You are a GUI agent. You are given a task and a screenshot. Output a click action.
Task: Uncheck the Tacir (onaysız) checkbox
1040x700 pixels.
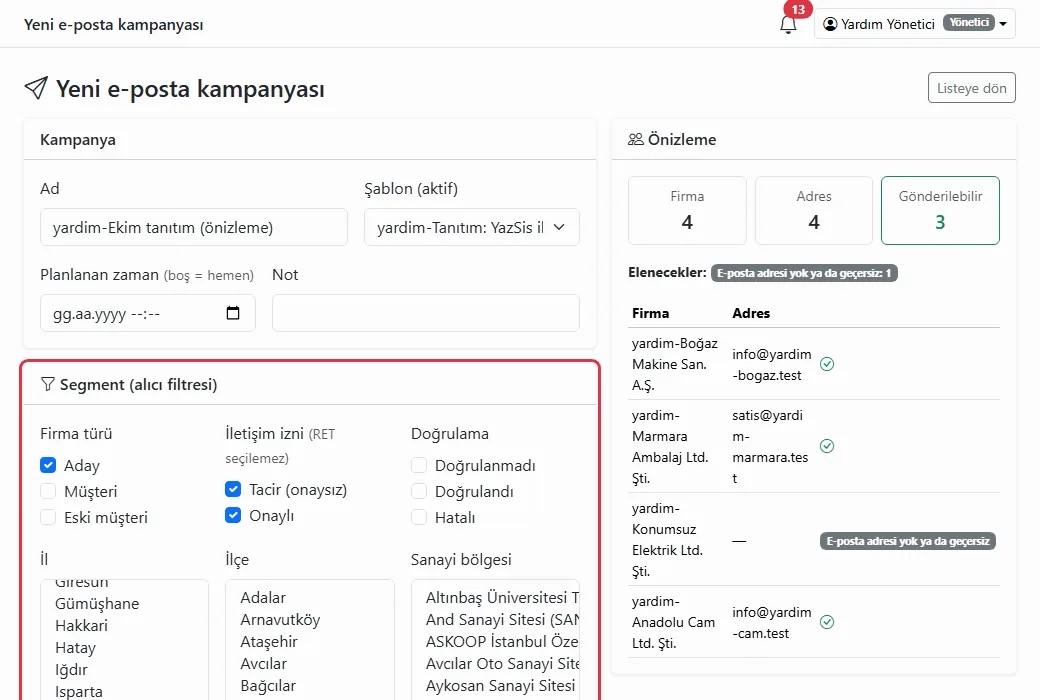coord(233,489)
